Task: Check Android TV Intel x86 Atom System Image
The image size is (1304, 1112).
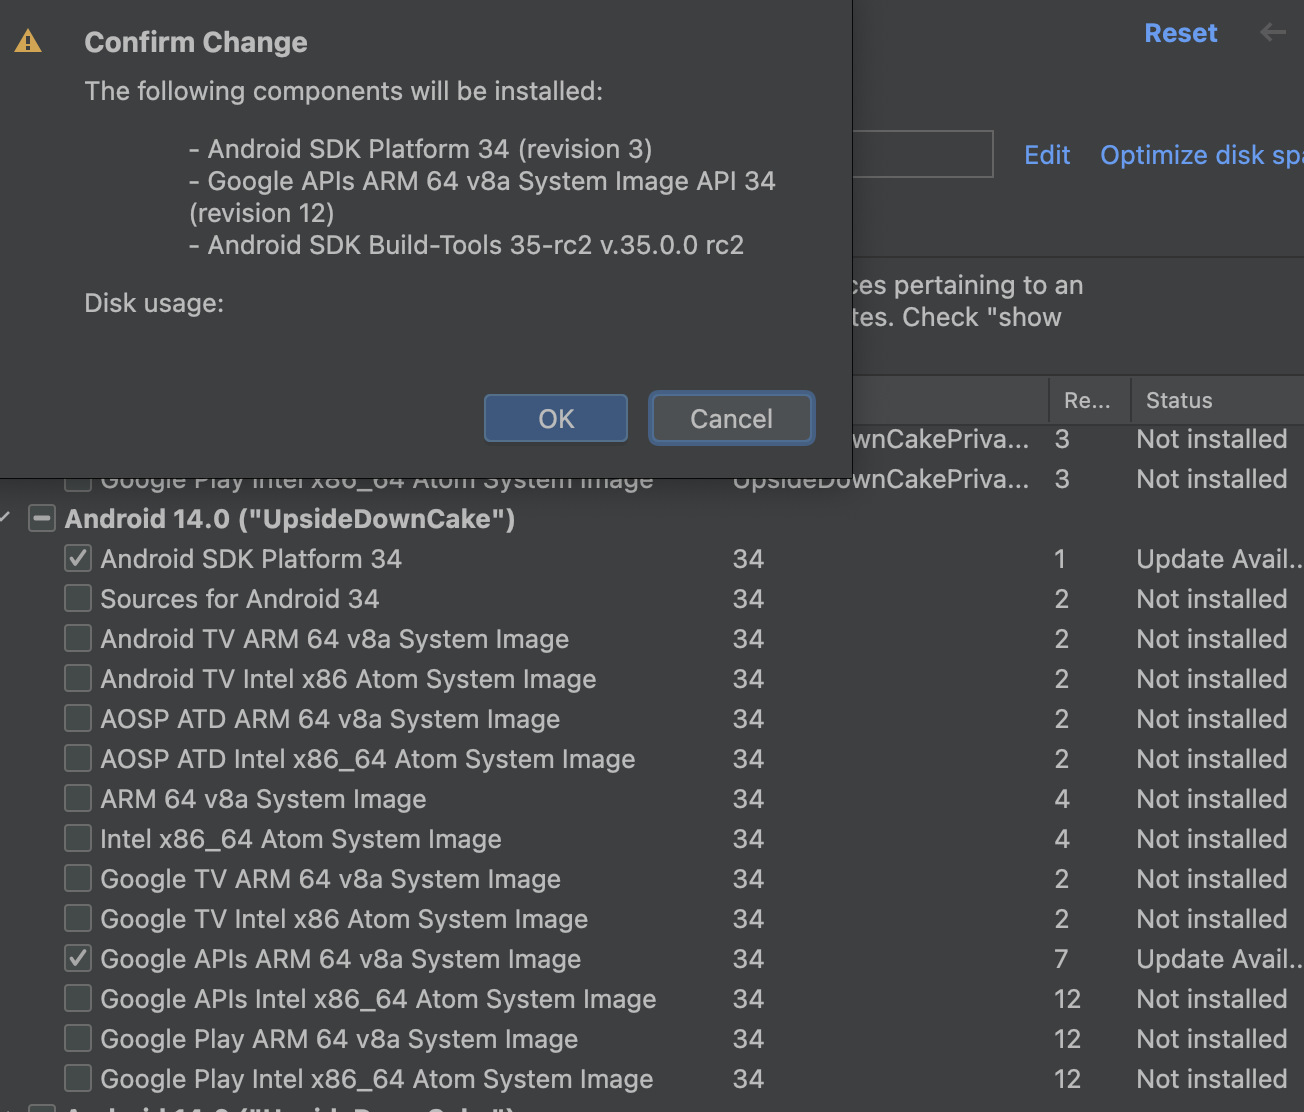Action: (x=78, y=678)
